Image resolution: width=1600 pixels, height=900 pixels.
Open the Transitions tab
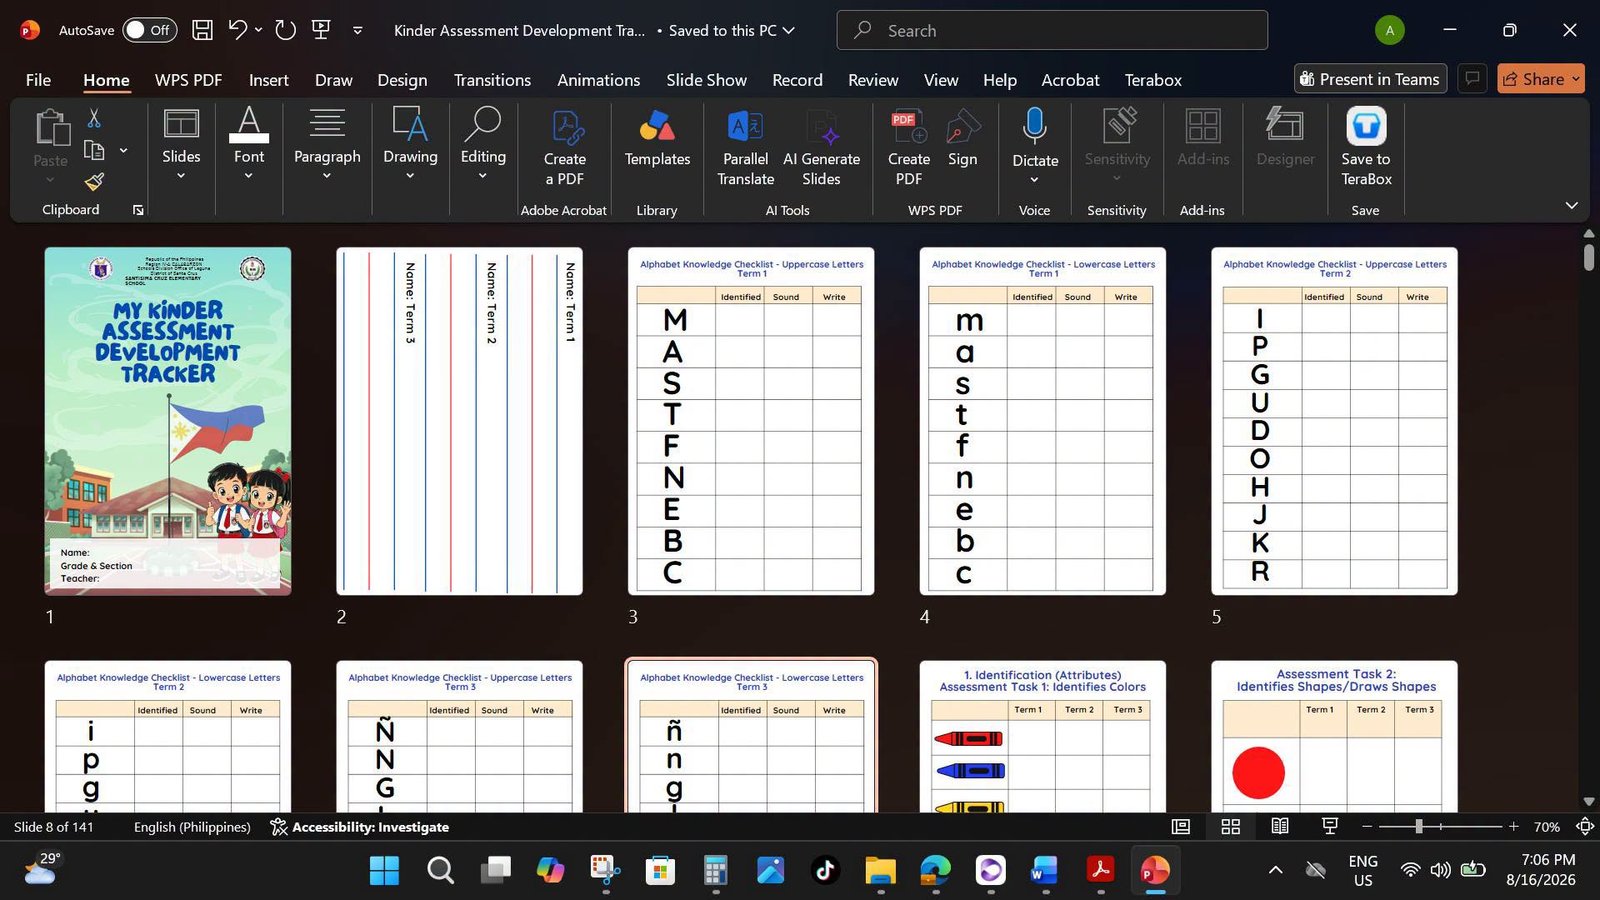pyautogui.click(x=492, y=80)
